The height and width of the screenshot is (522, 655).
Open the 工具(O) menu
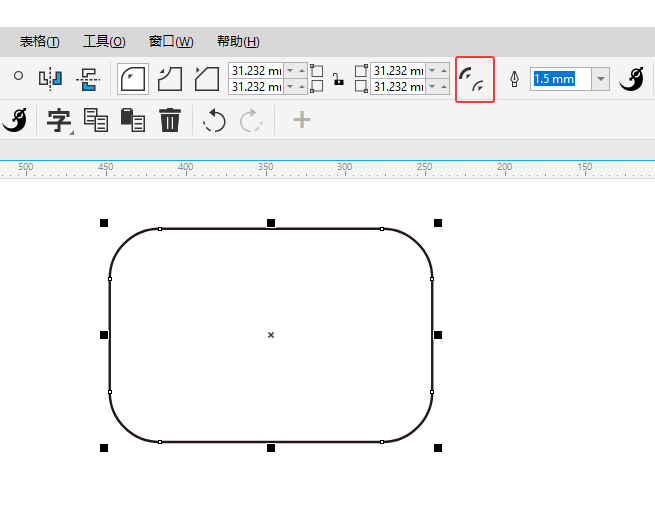pos(104,42)
